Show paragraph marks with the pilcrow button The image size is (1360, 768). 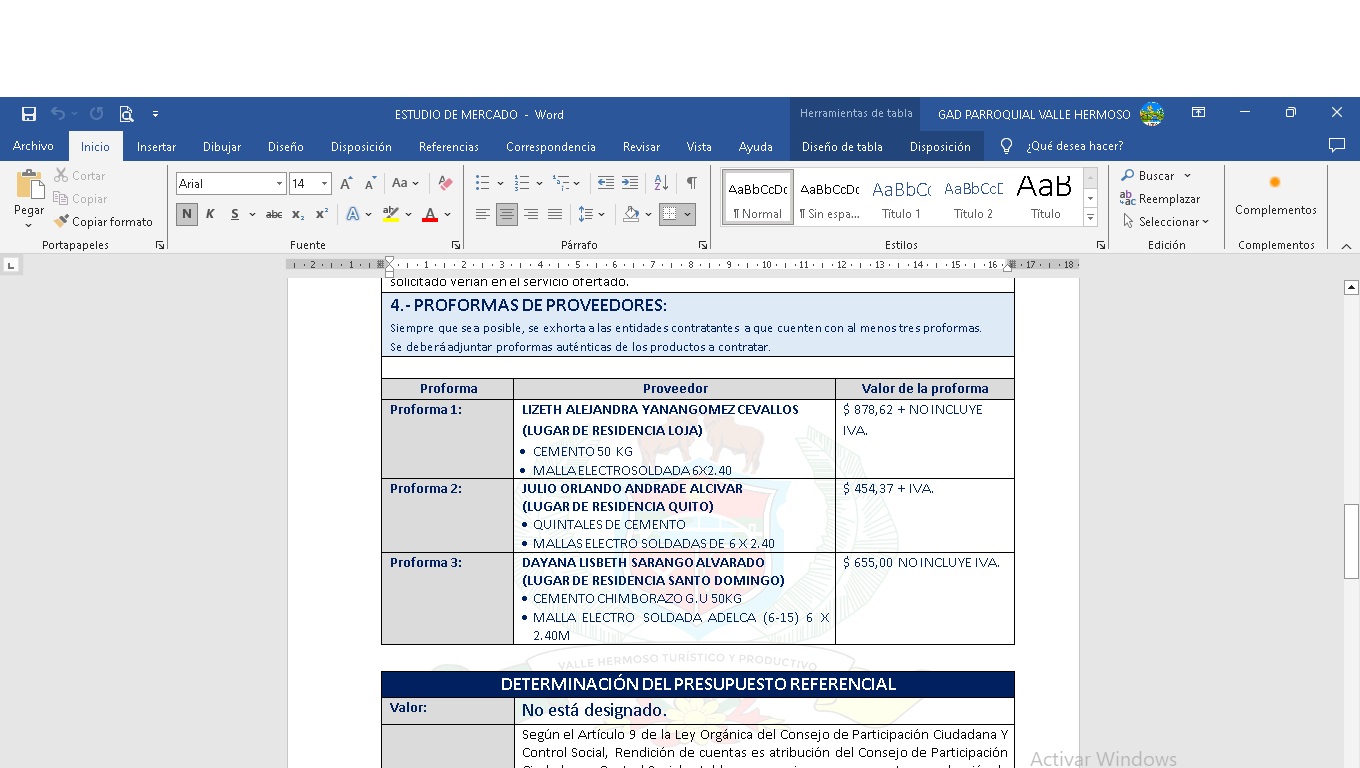click(x=691, y=183)
